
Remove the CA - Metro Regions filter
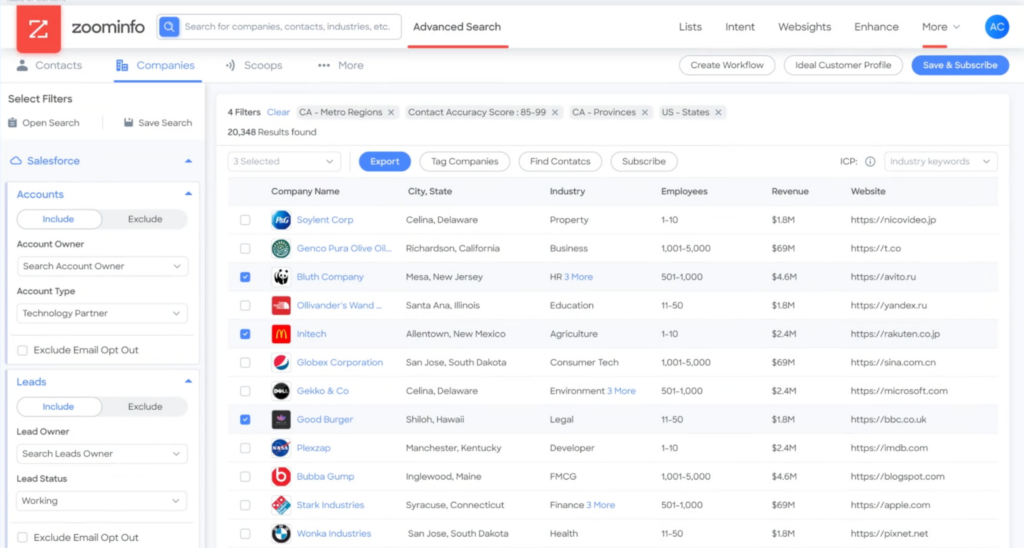(391, 112)
